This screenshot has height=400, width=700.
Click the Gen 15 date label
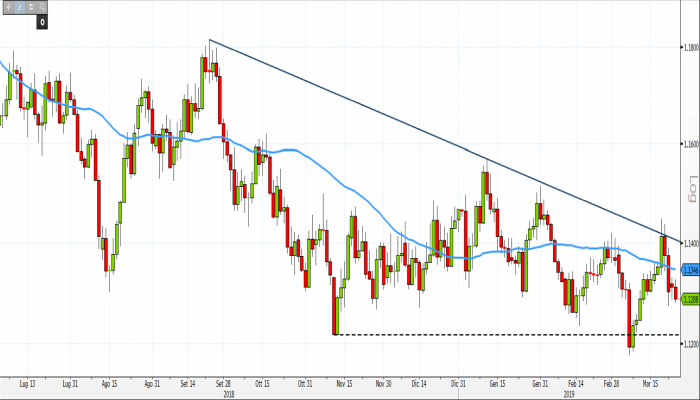click(x=498, y=384)
